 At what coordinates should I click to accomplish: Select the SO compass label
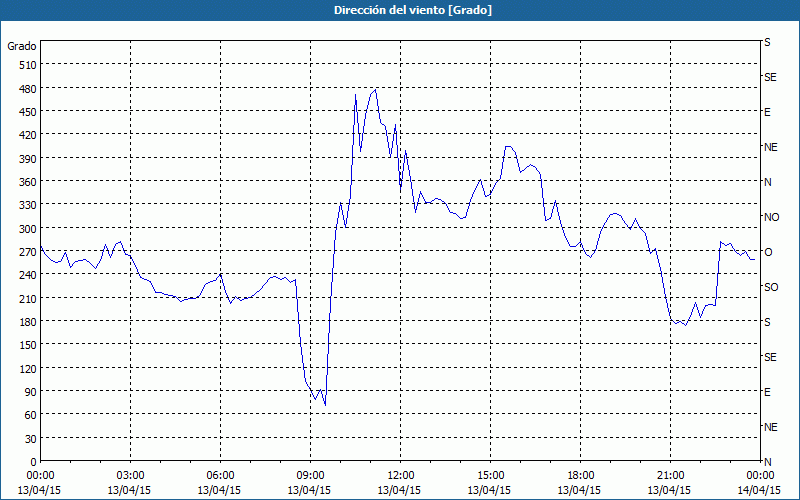(x=771, y=287)
